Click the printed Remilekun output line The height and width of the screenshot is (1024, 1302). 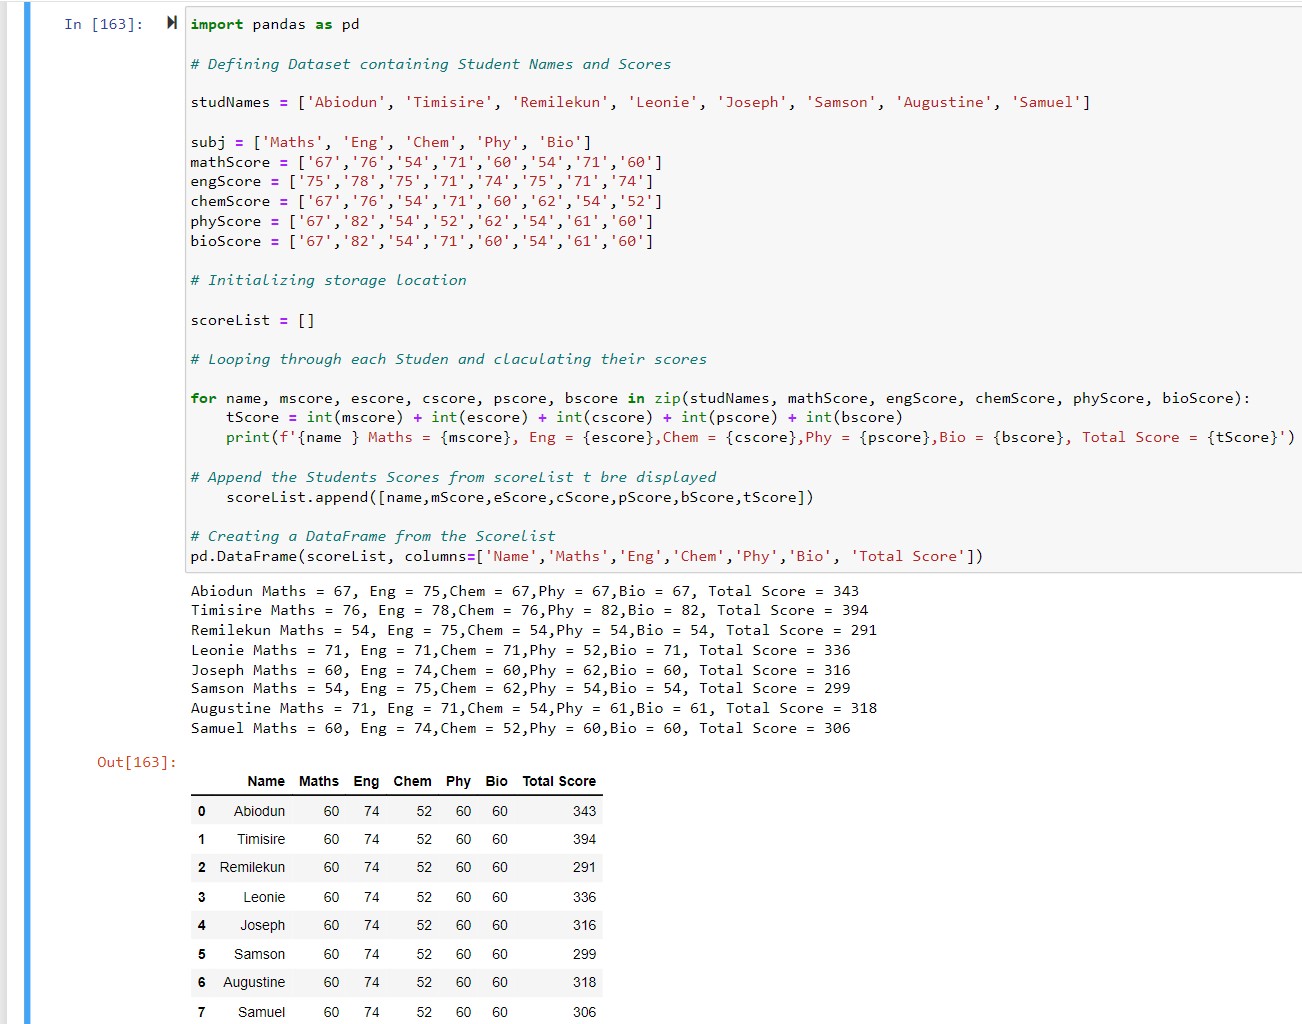(534, 630)
